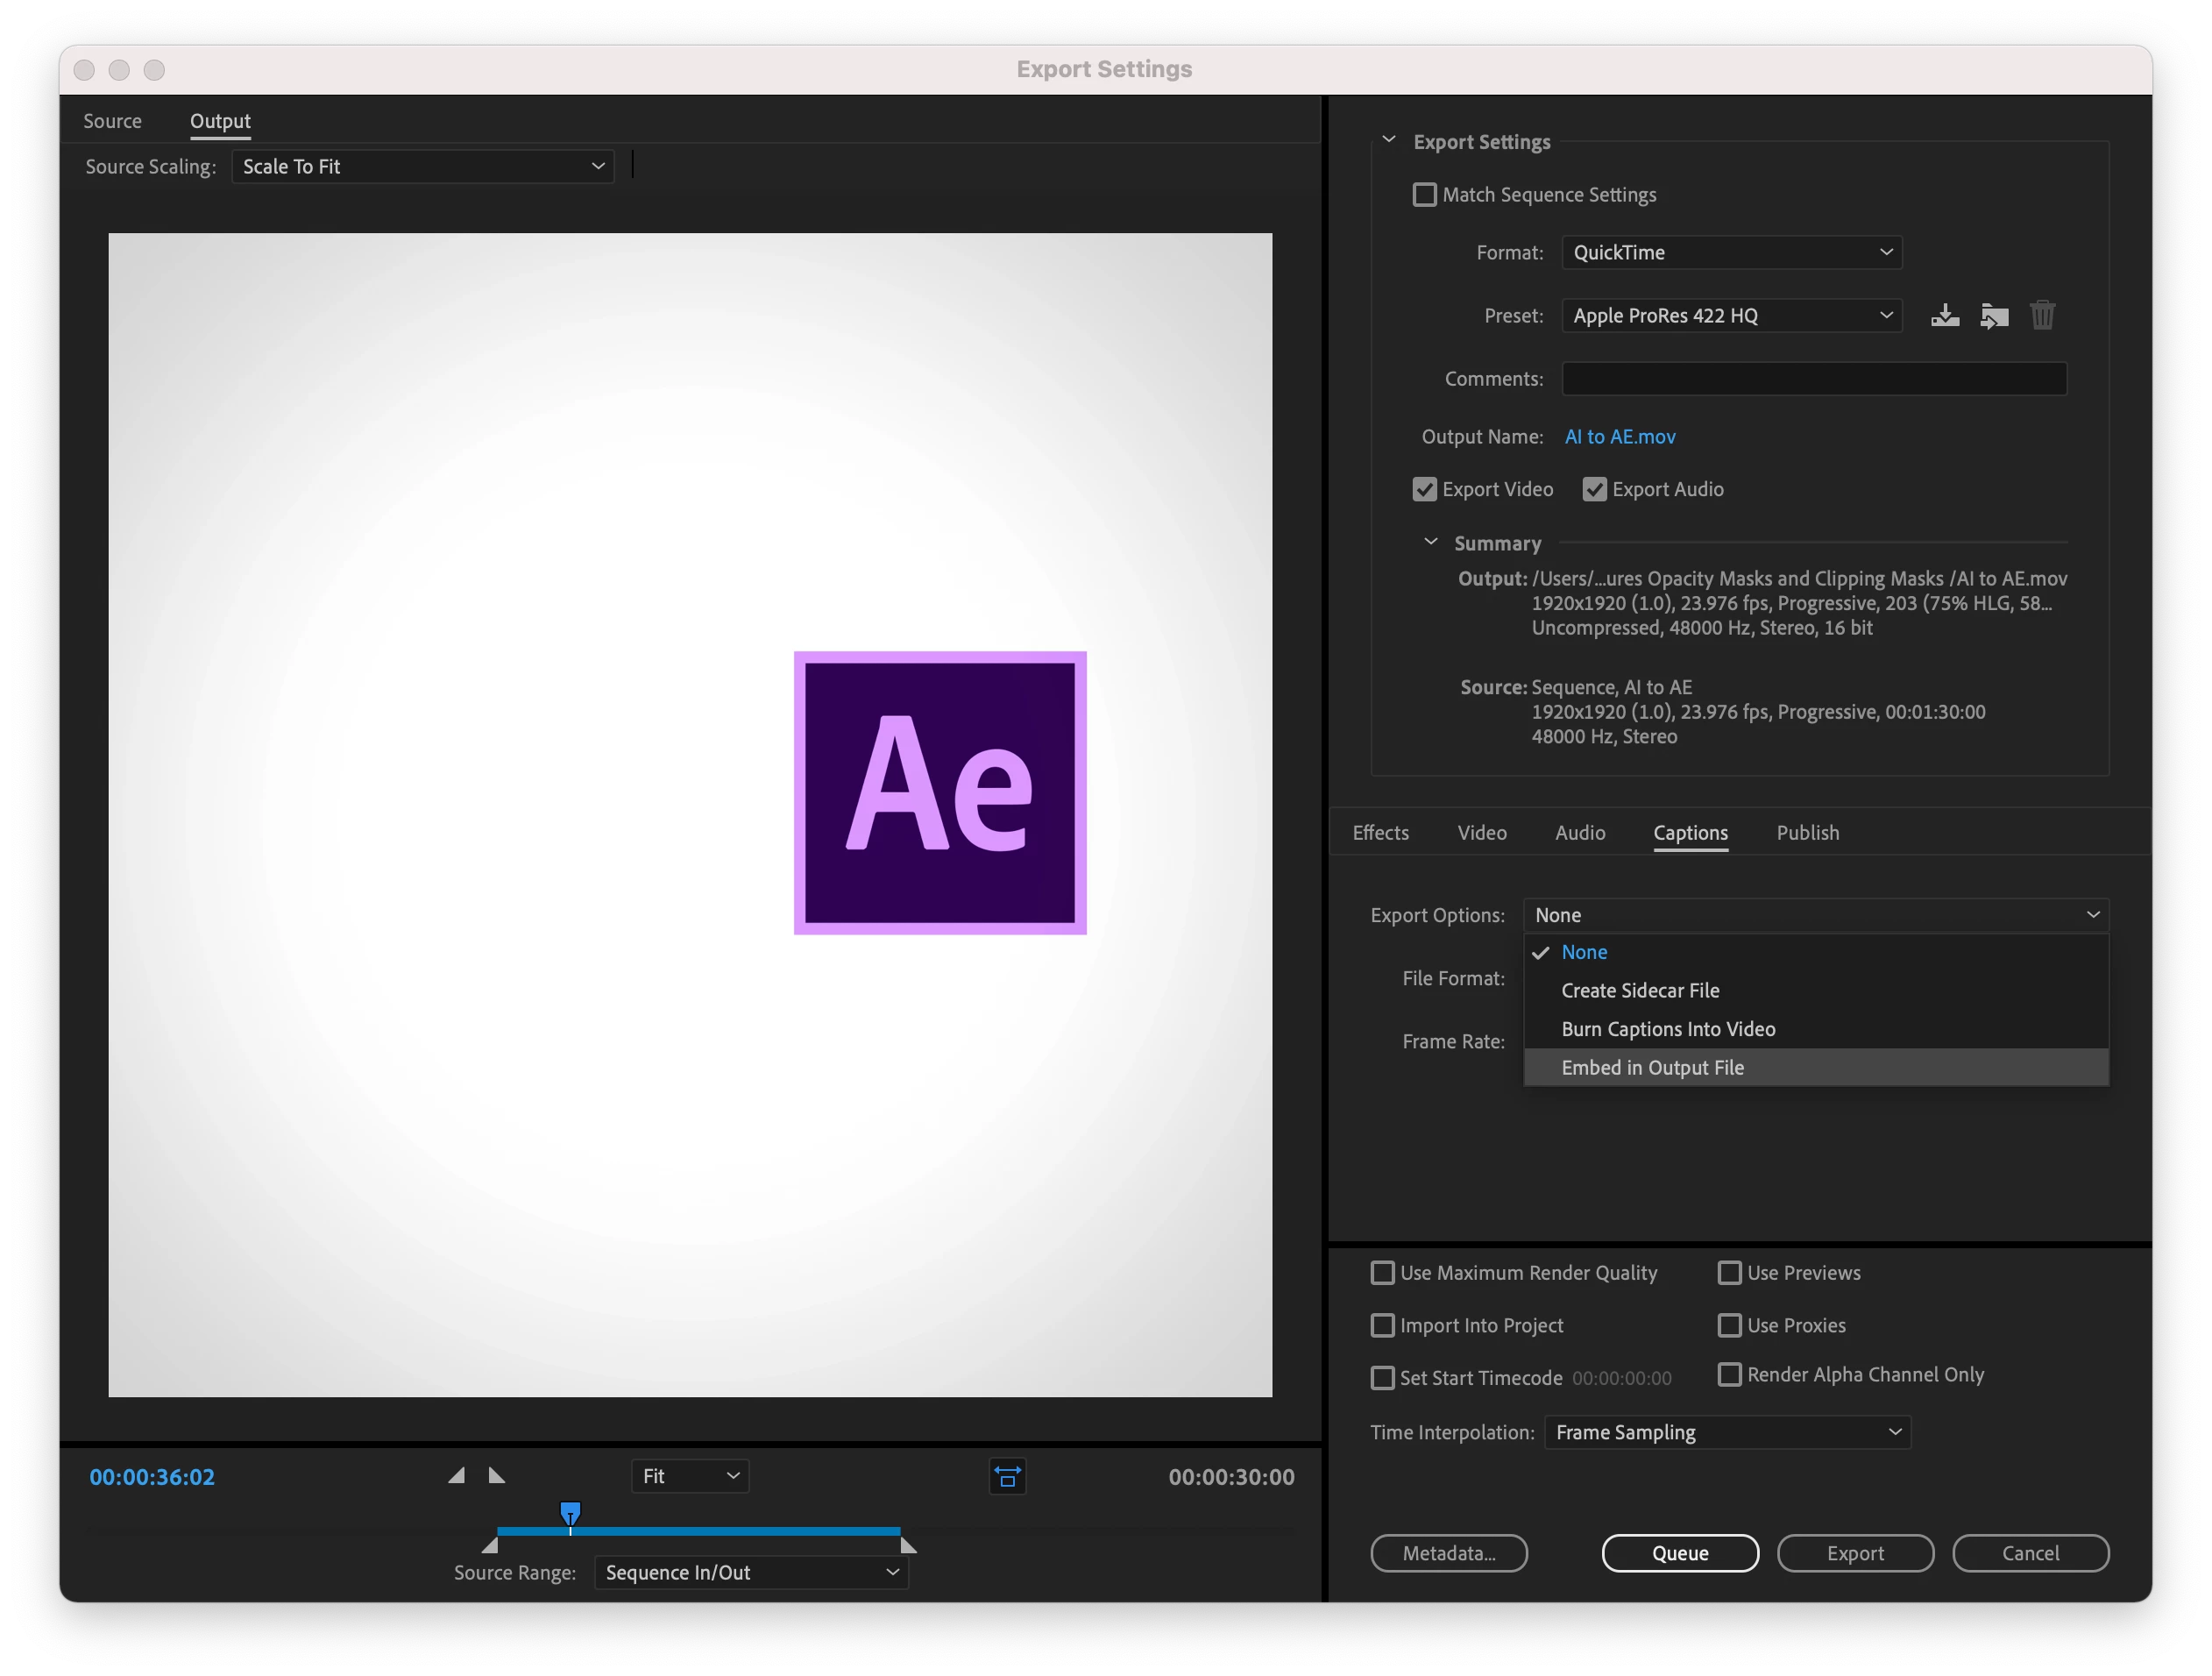Click the Queue button
Viewport: 2212px width, 1676px height.
tap(1679, 1553)
